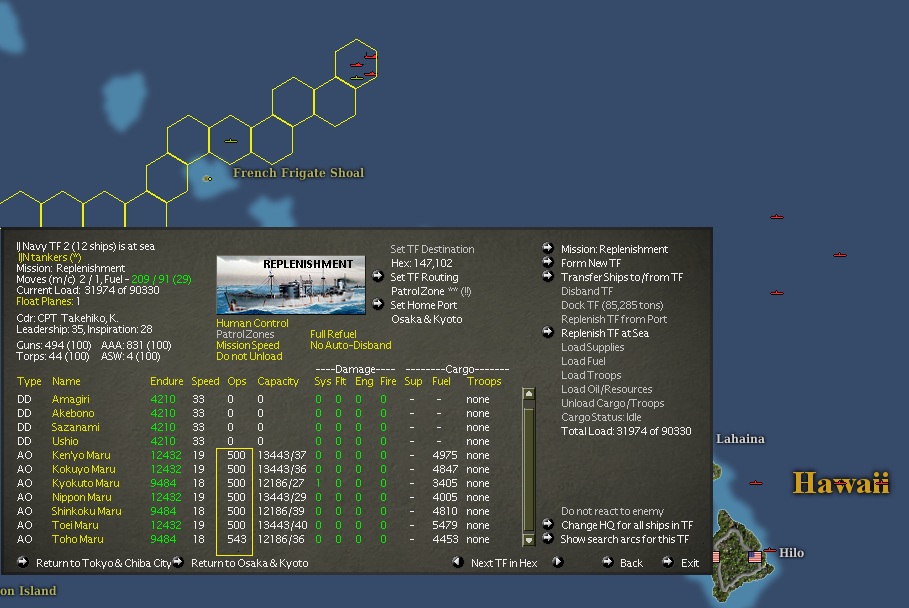Sort ships by Speed column header
The height and width of the screenshot is (608, 909).
click(x=205, y=381)
